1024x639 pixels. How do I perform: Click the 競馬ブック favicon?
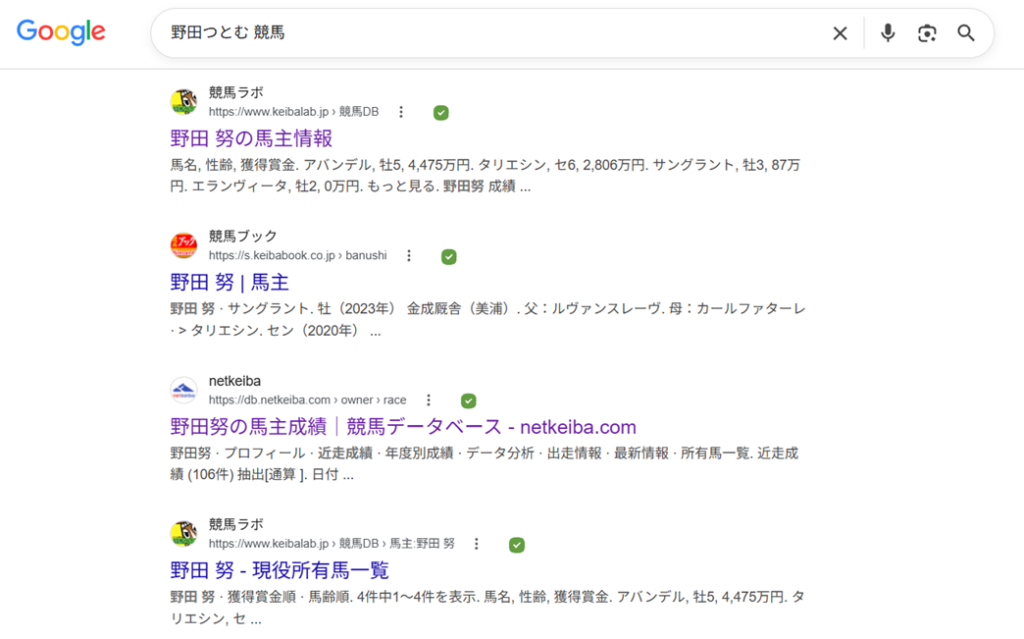point(184,245)
